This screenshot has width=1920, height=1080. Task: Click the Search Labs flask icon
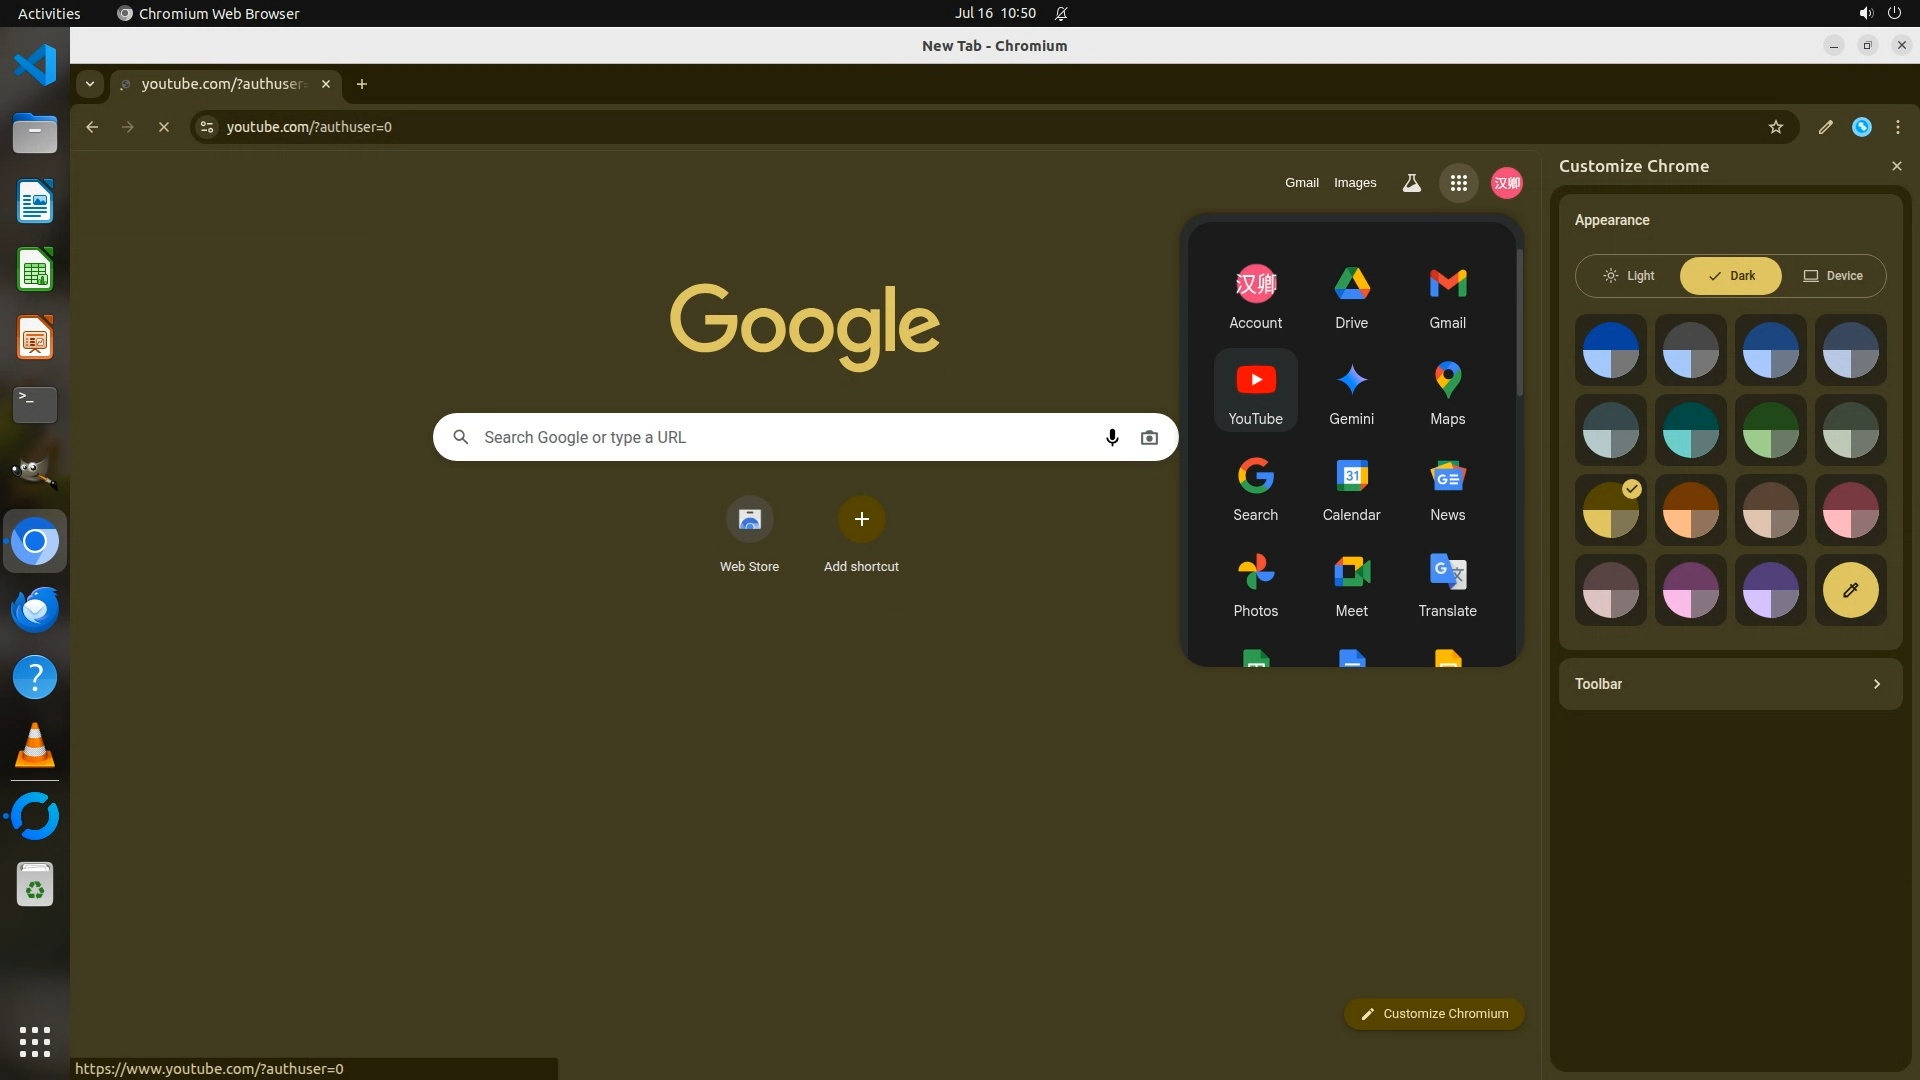point(1411,183)
